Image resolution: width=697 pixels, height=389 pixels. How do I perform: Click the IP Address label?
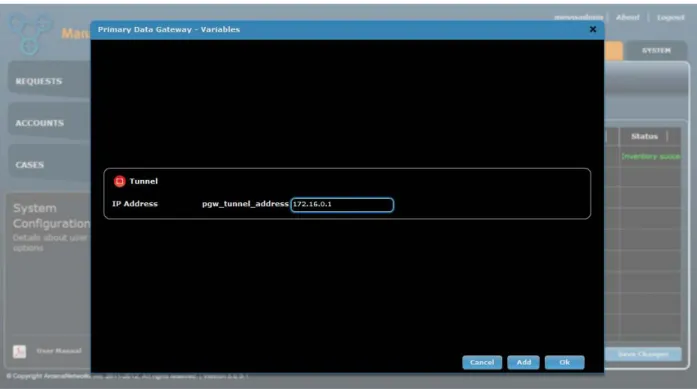[x=135, y=204]
